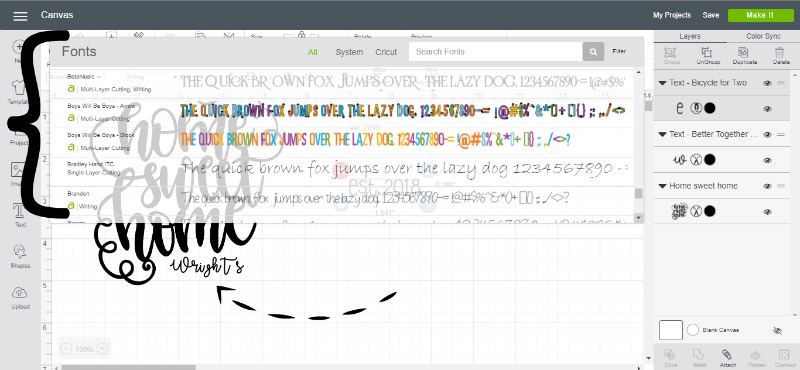
Task: Open the font Filter option
Action: point(619,52)
